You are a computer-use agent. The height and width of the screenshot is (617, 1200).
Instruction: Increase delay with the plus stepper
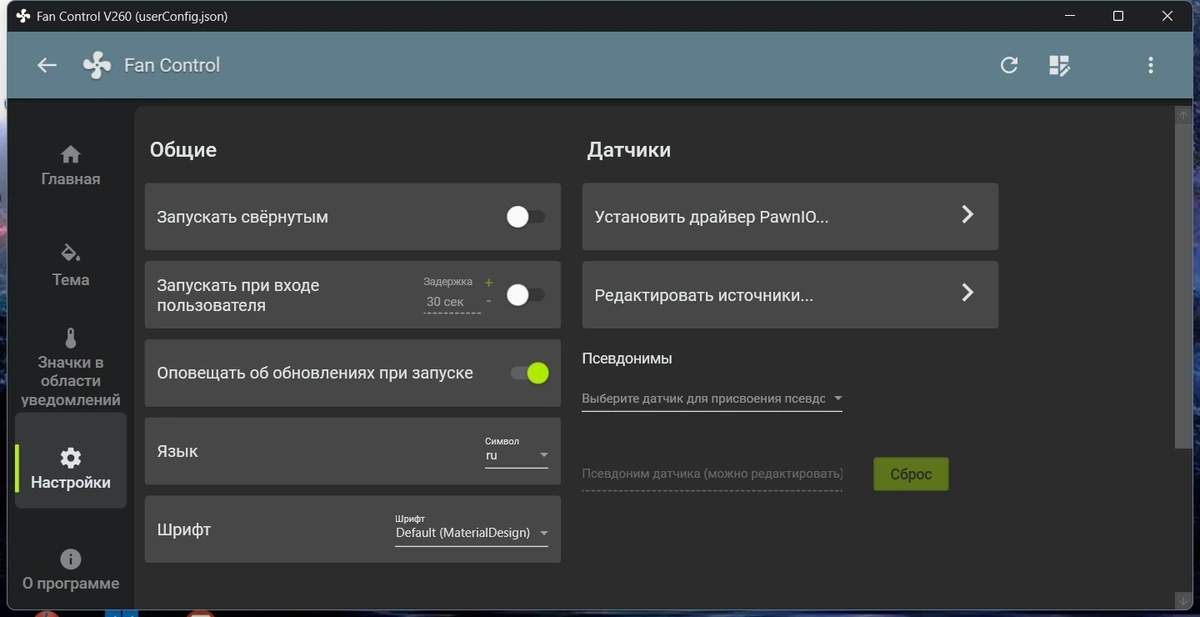[x=489, y=283]
